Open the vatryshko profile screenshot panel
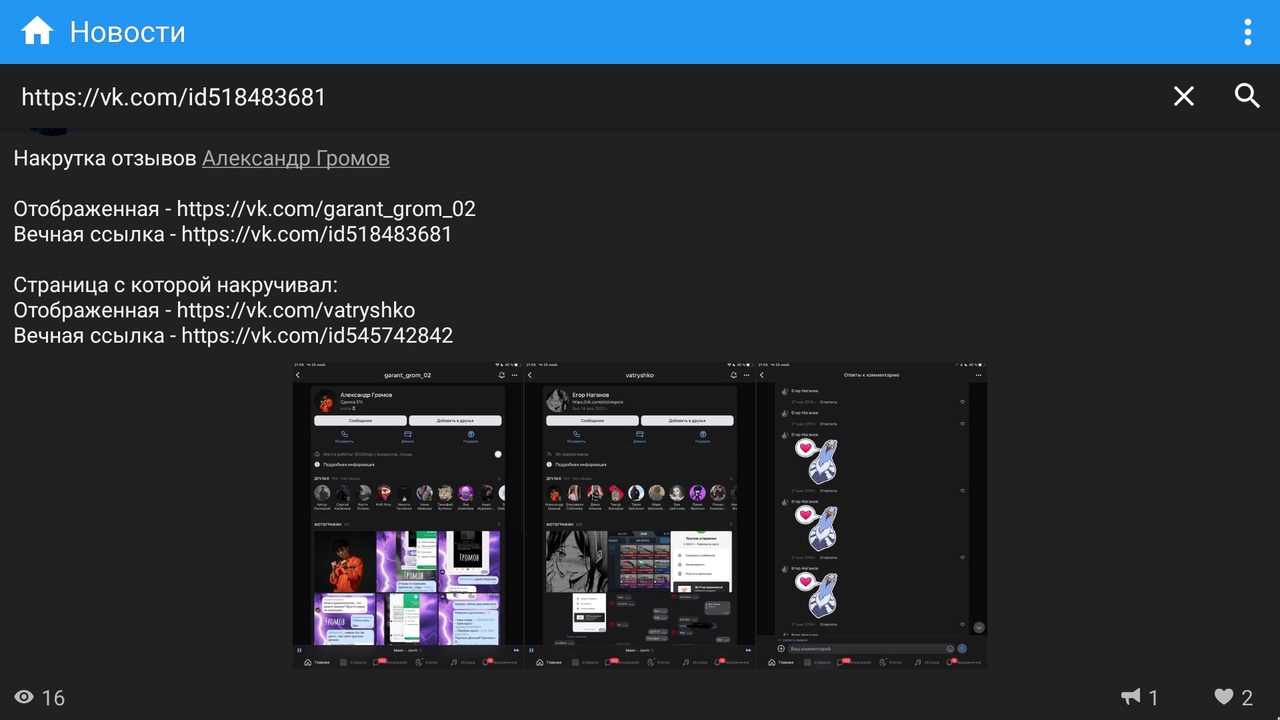This screenshot has width=1280, height=720. [640, 515]
